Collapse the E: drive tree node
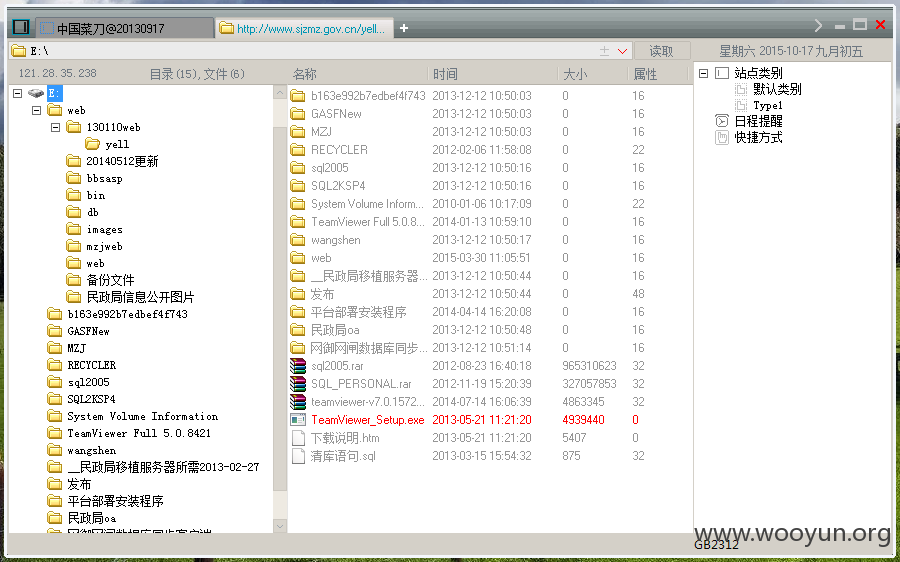This screenshot has width=900, height=562. tap(18, 93)
